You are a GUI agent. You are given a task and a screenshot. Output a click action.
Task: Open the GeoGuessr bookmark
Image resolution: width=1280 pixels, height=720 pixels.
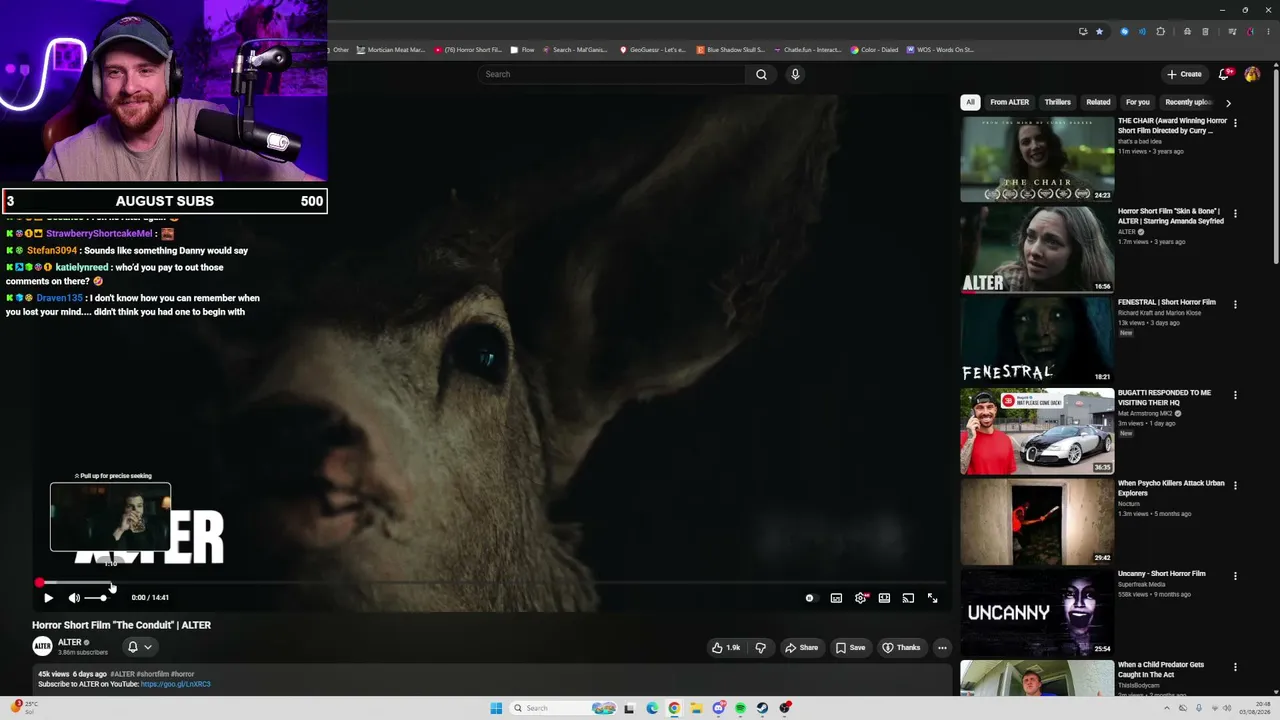[652, 50]
